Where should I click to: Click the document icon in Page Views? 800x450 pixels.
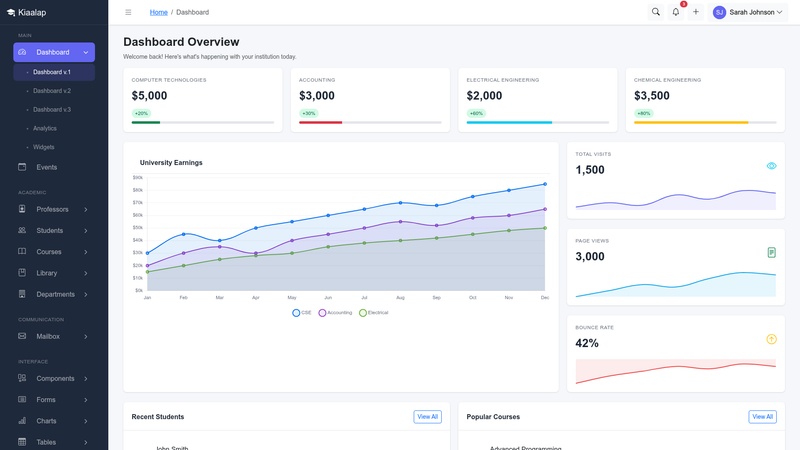pos(771,253)
